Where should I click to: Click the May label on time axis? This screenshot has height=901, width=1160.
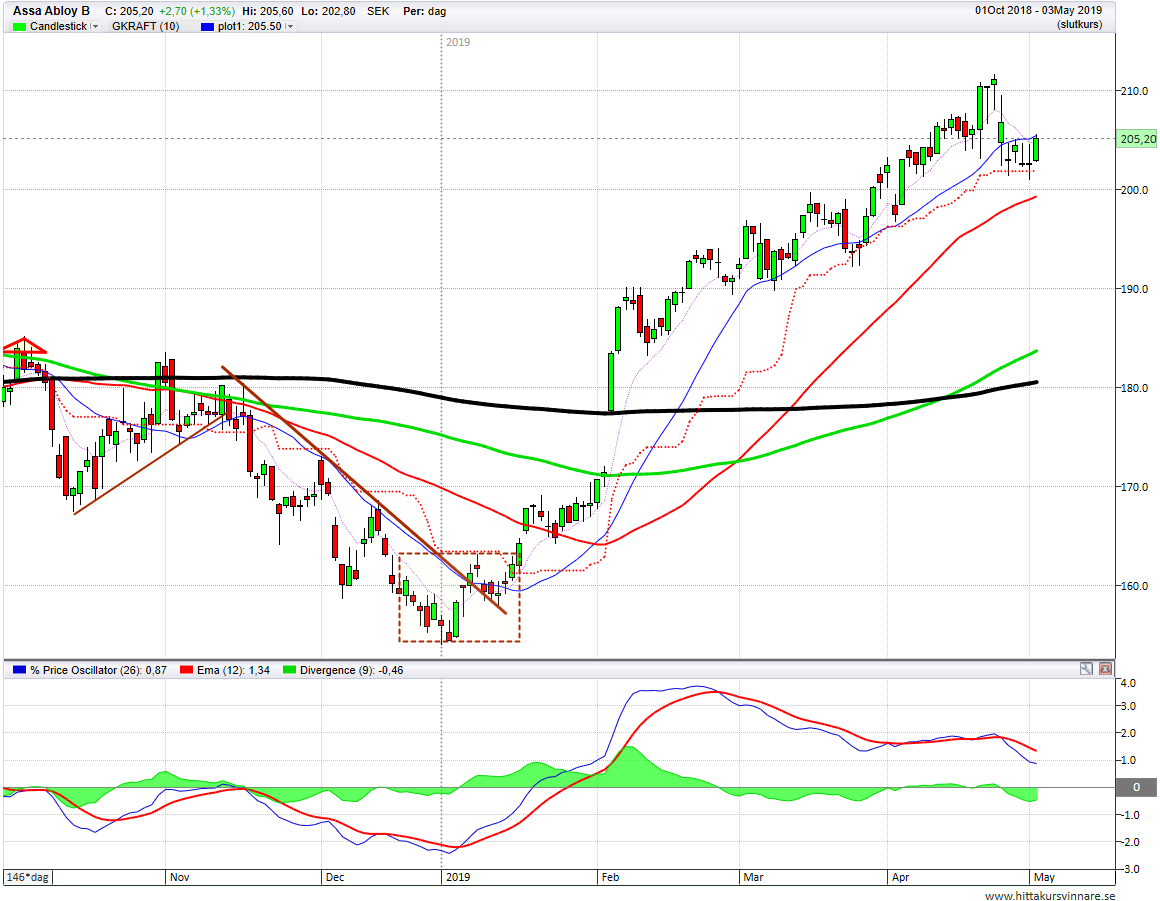[x=1044, y=877]
